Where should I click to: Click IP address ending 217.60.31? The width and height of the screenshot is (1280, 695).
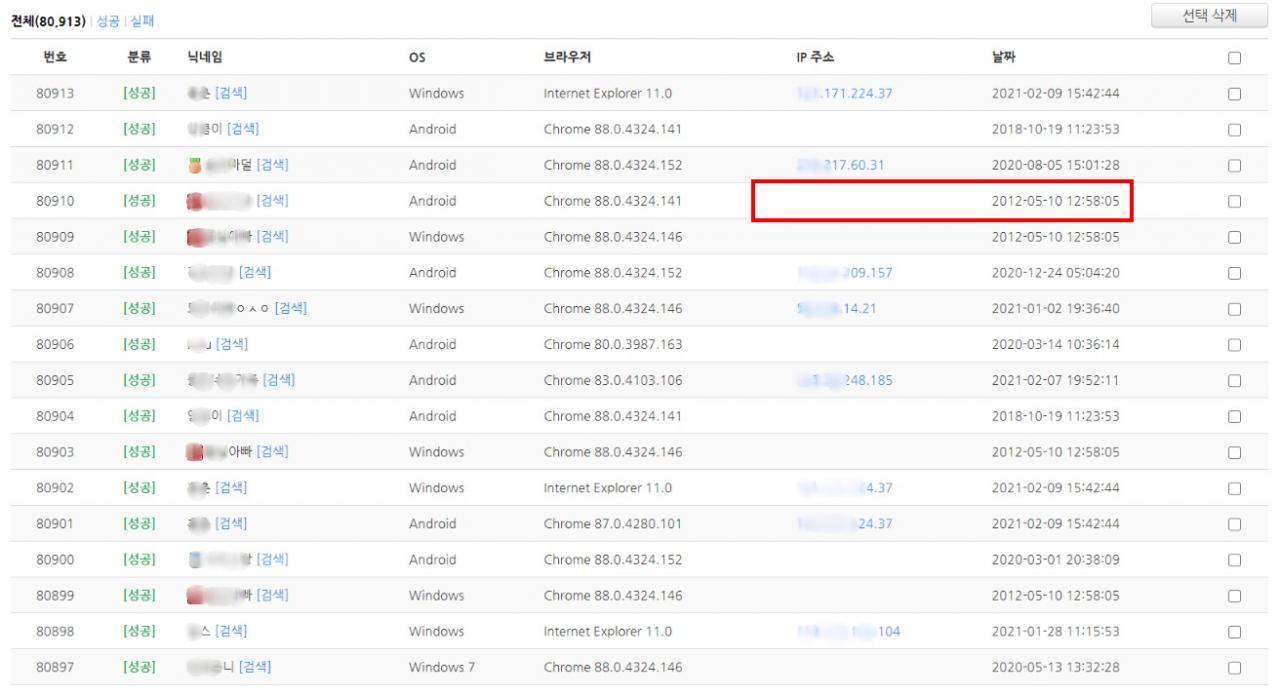(841, 165)
